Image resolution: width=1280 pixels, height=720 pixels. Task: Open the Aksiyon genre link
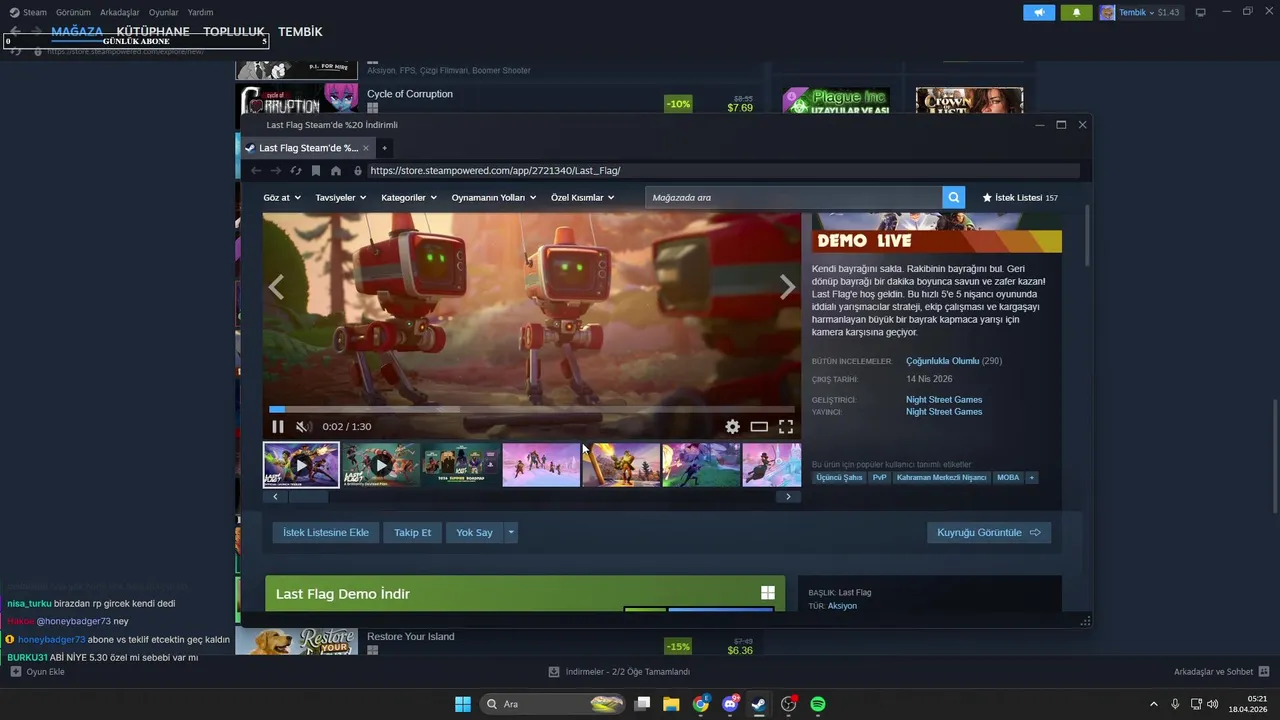842,606
